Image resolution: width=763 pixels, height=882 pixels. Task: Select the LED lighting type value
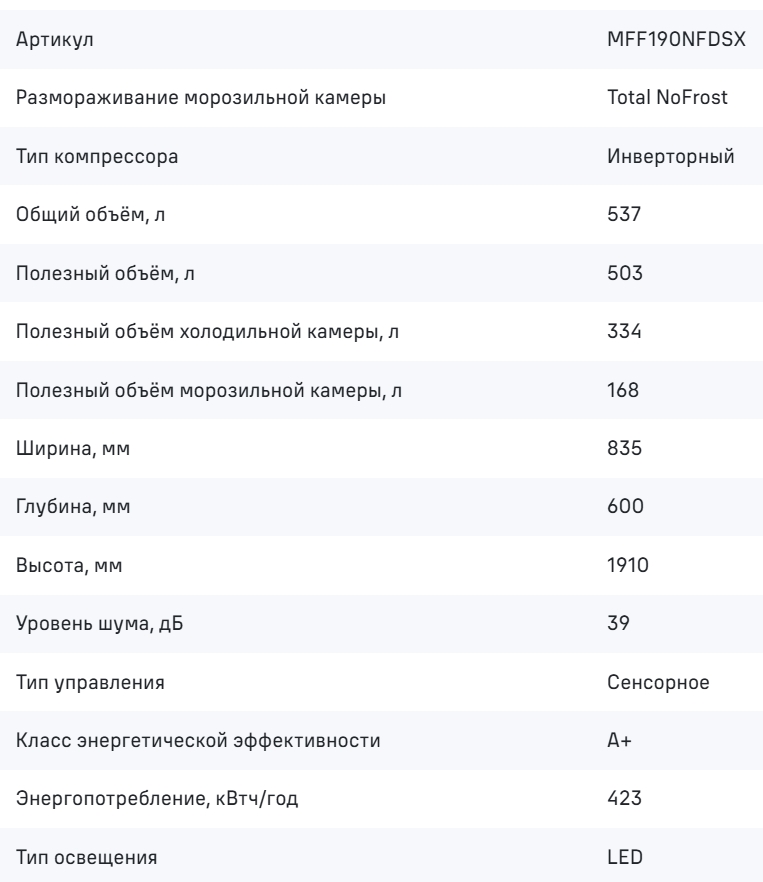click(x=625, y=857)
